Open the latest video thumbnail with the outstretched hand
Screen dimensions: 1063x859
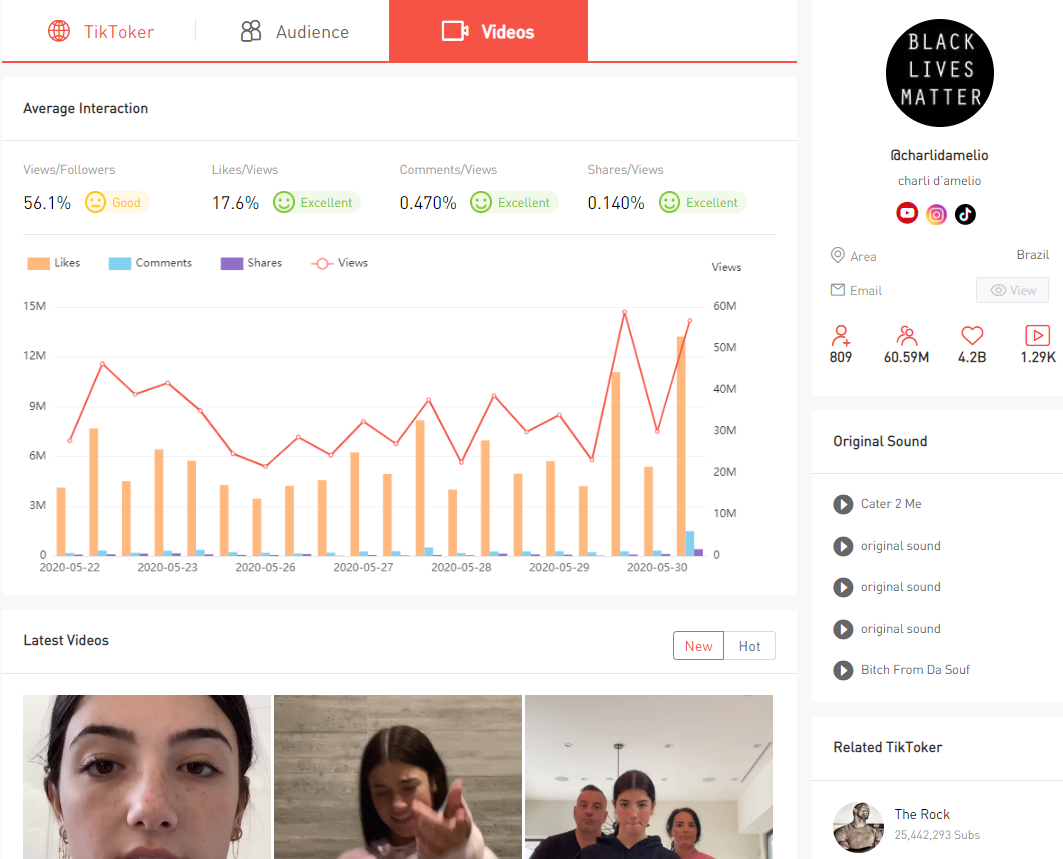point(398,777)
